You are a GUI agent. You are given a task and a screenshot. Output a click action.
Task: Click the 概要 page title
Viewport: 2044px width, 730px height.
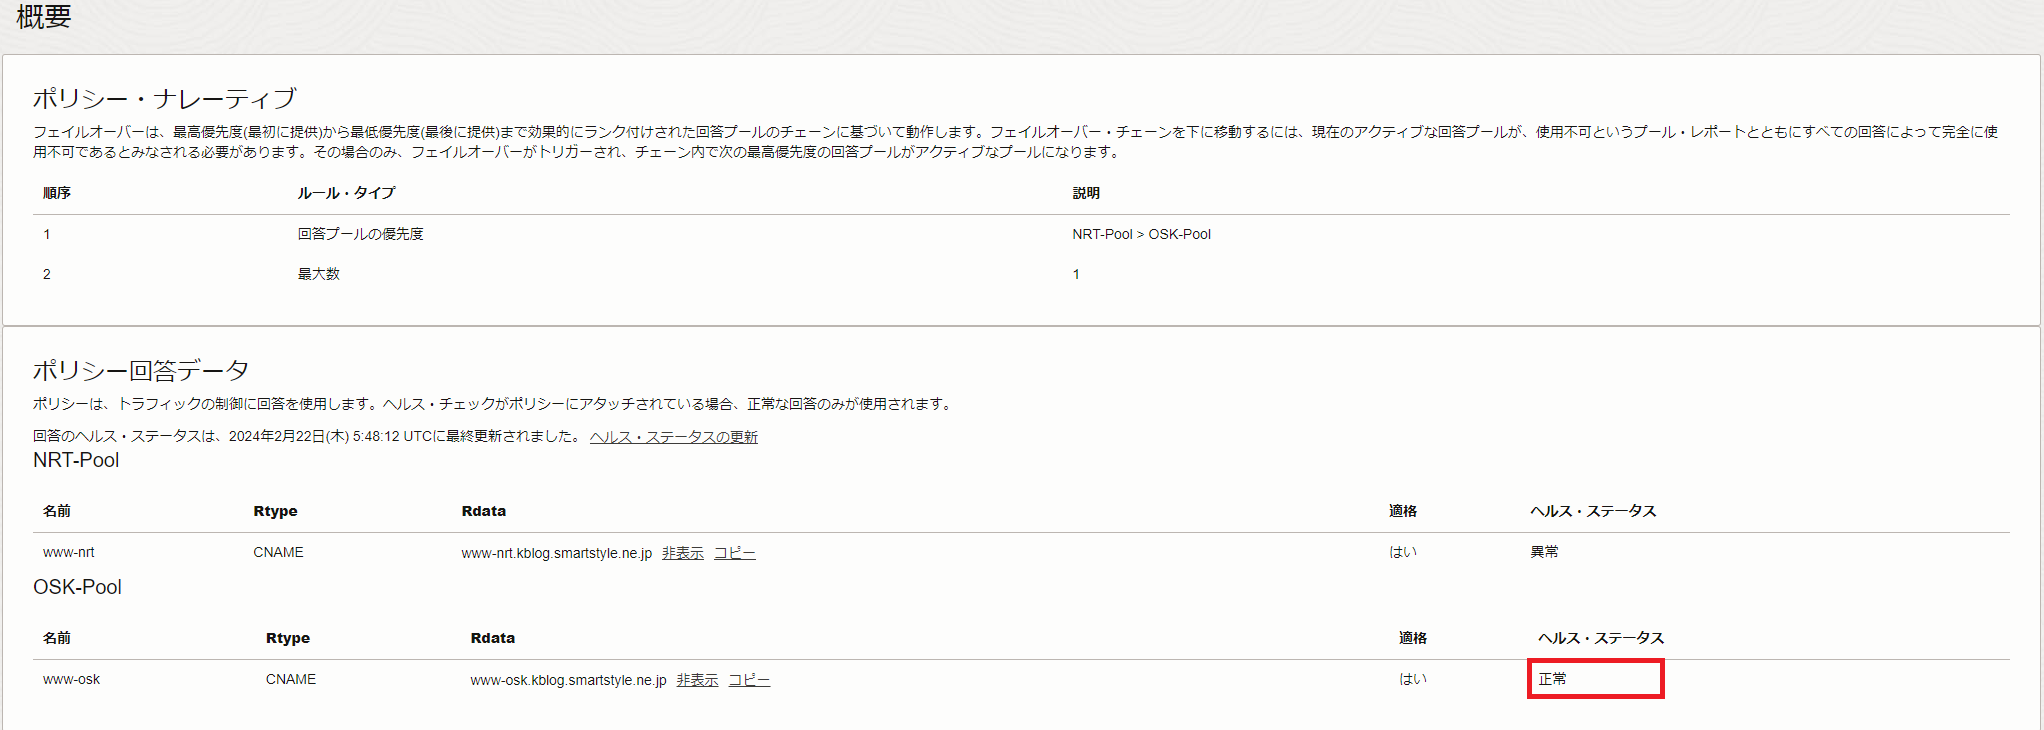click(x=44, y=17)
